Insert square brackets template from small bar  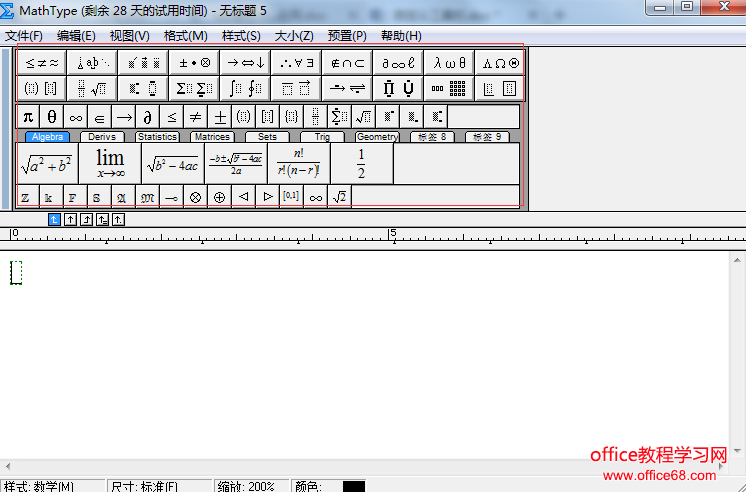click(267, 117)
